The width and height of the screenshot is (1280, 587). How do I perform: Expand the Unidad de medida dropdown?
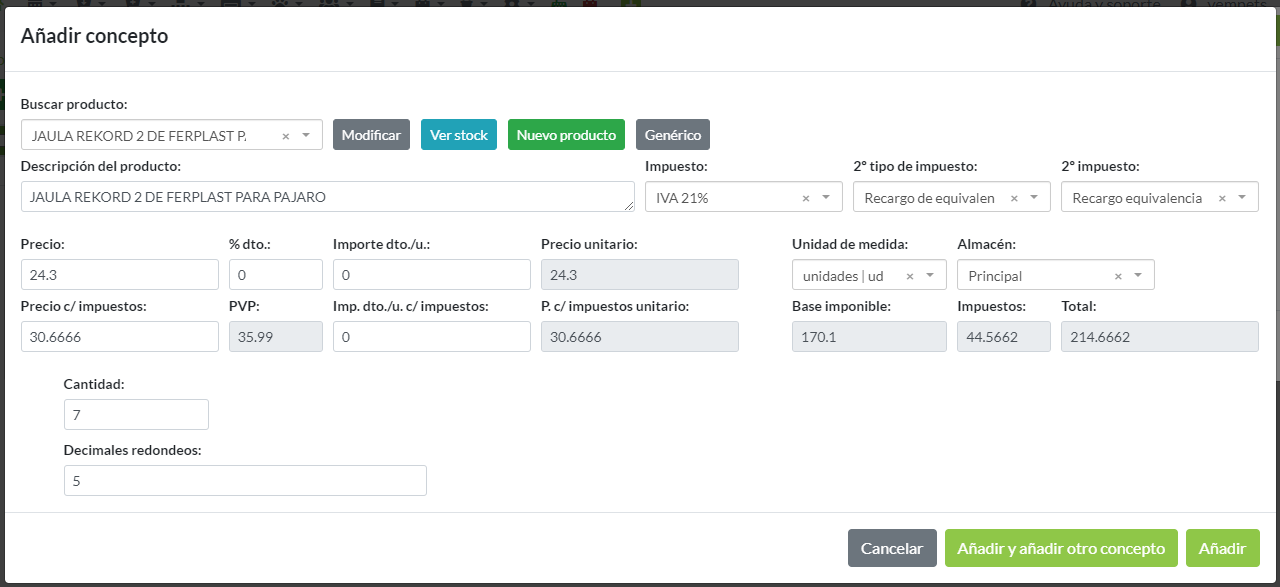click(x=930, y=276)
